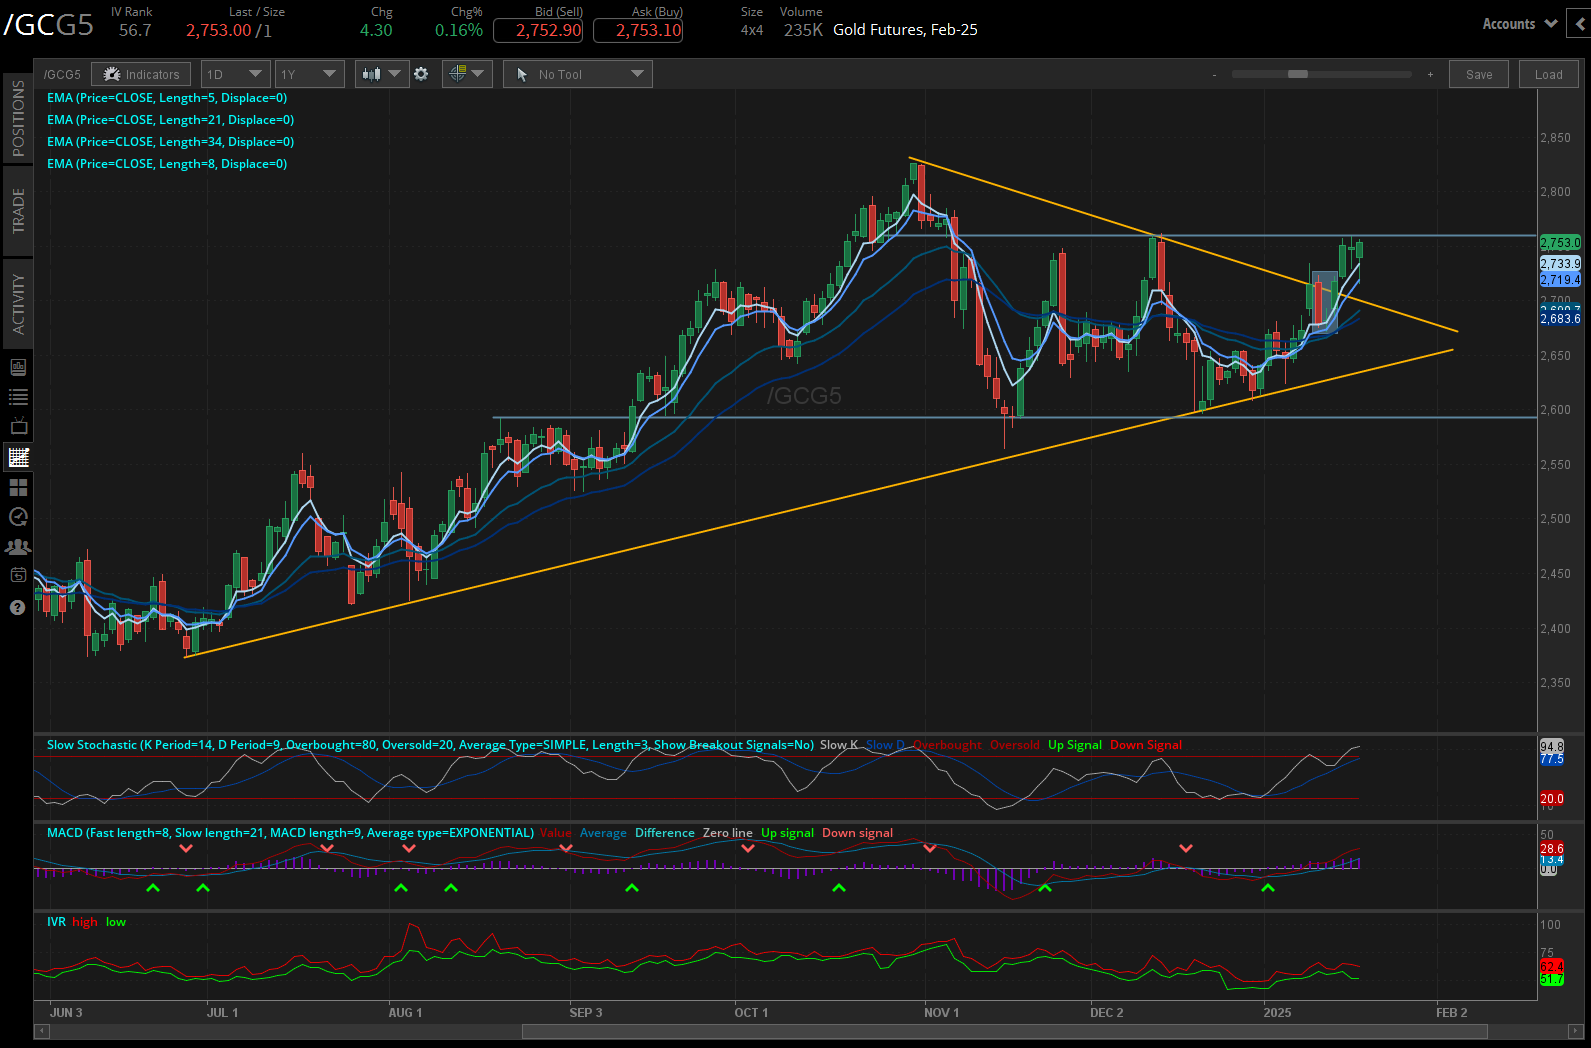1591x1048 pixels.
Task: Click the 2025 date axis label
Action: pyautogui.click(x=1277, y=1013)
